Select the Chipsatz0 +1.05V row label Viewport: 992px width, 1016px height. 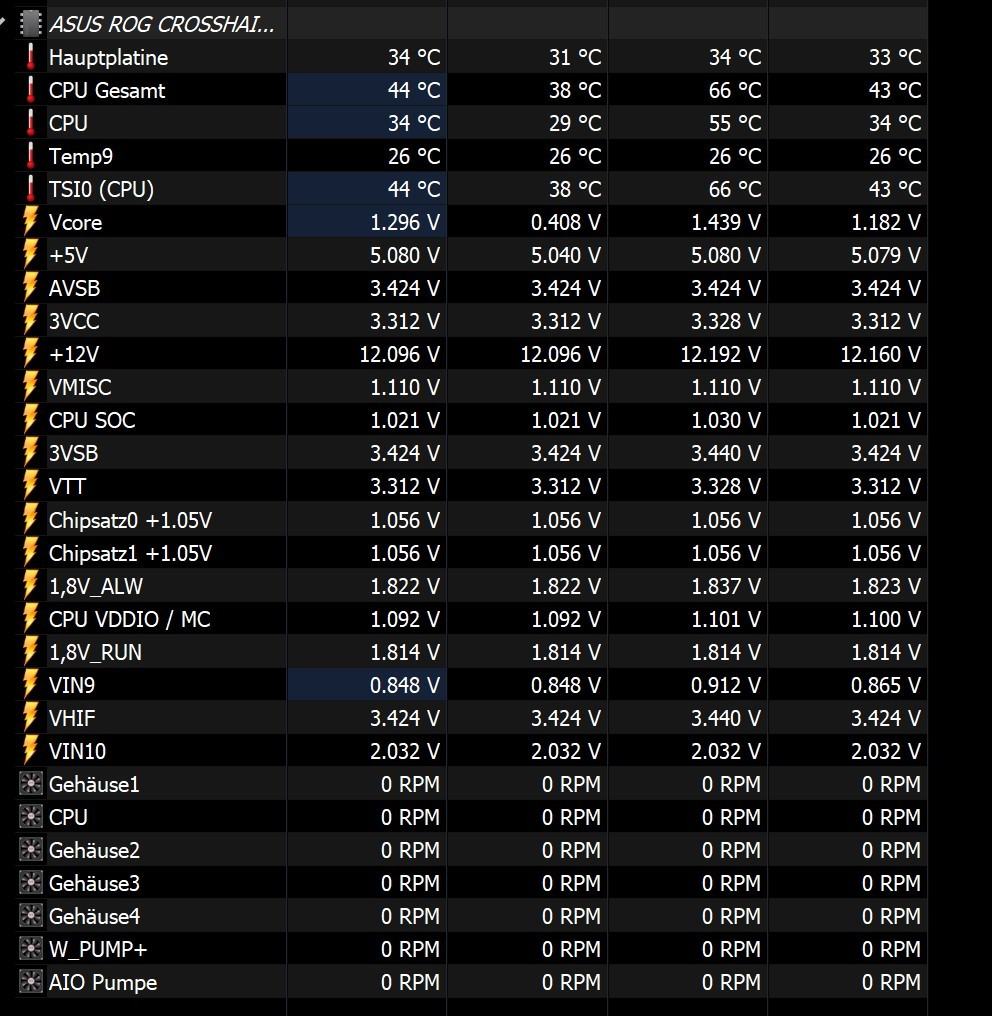(x=130, y=520)
